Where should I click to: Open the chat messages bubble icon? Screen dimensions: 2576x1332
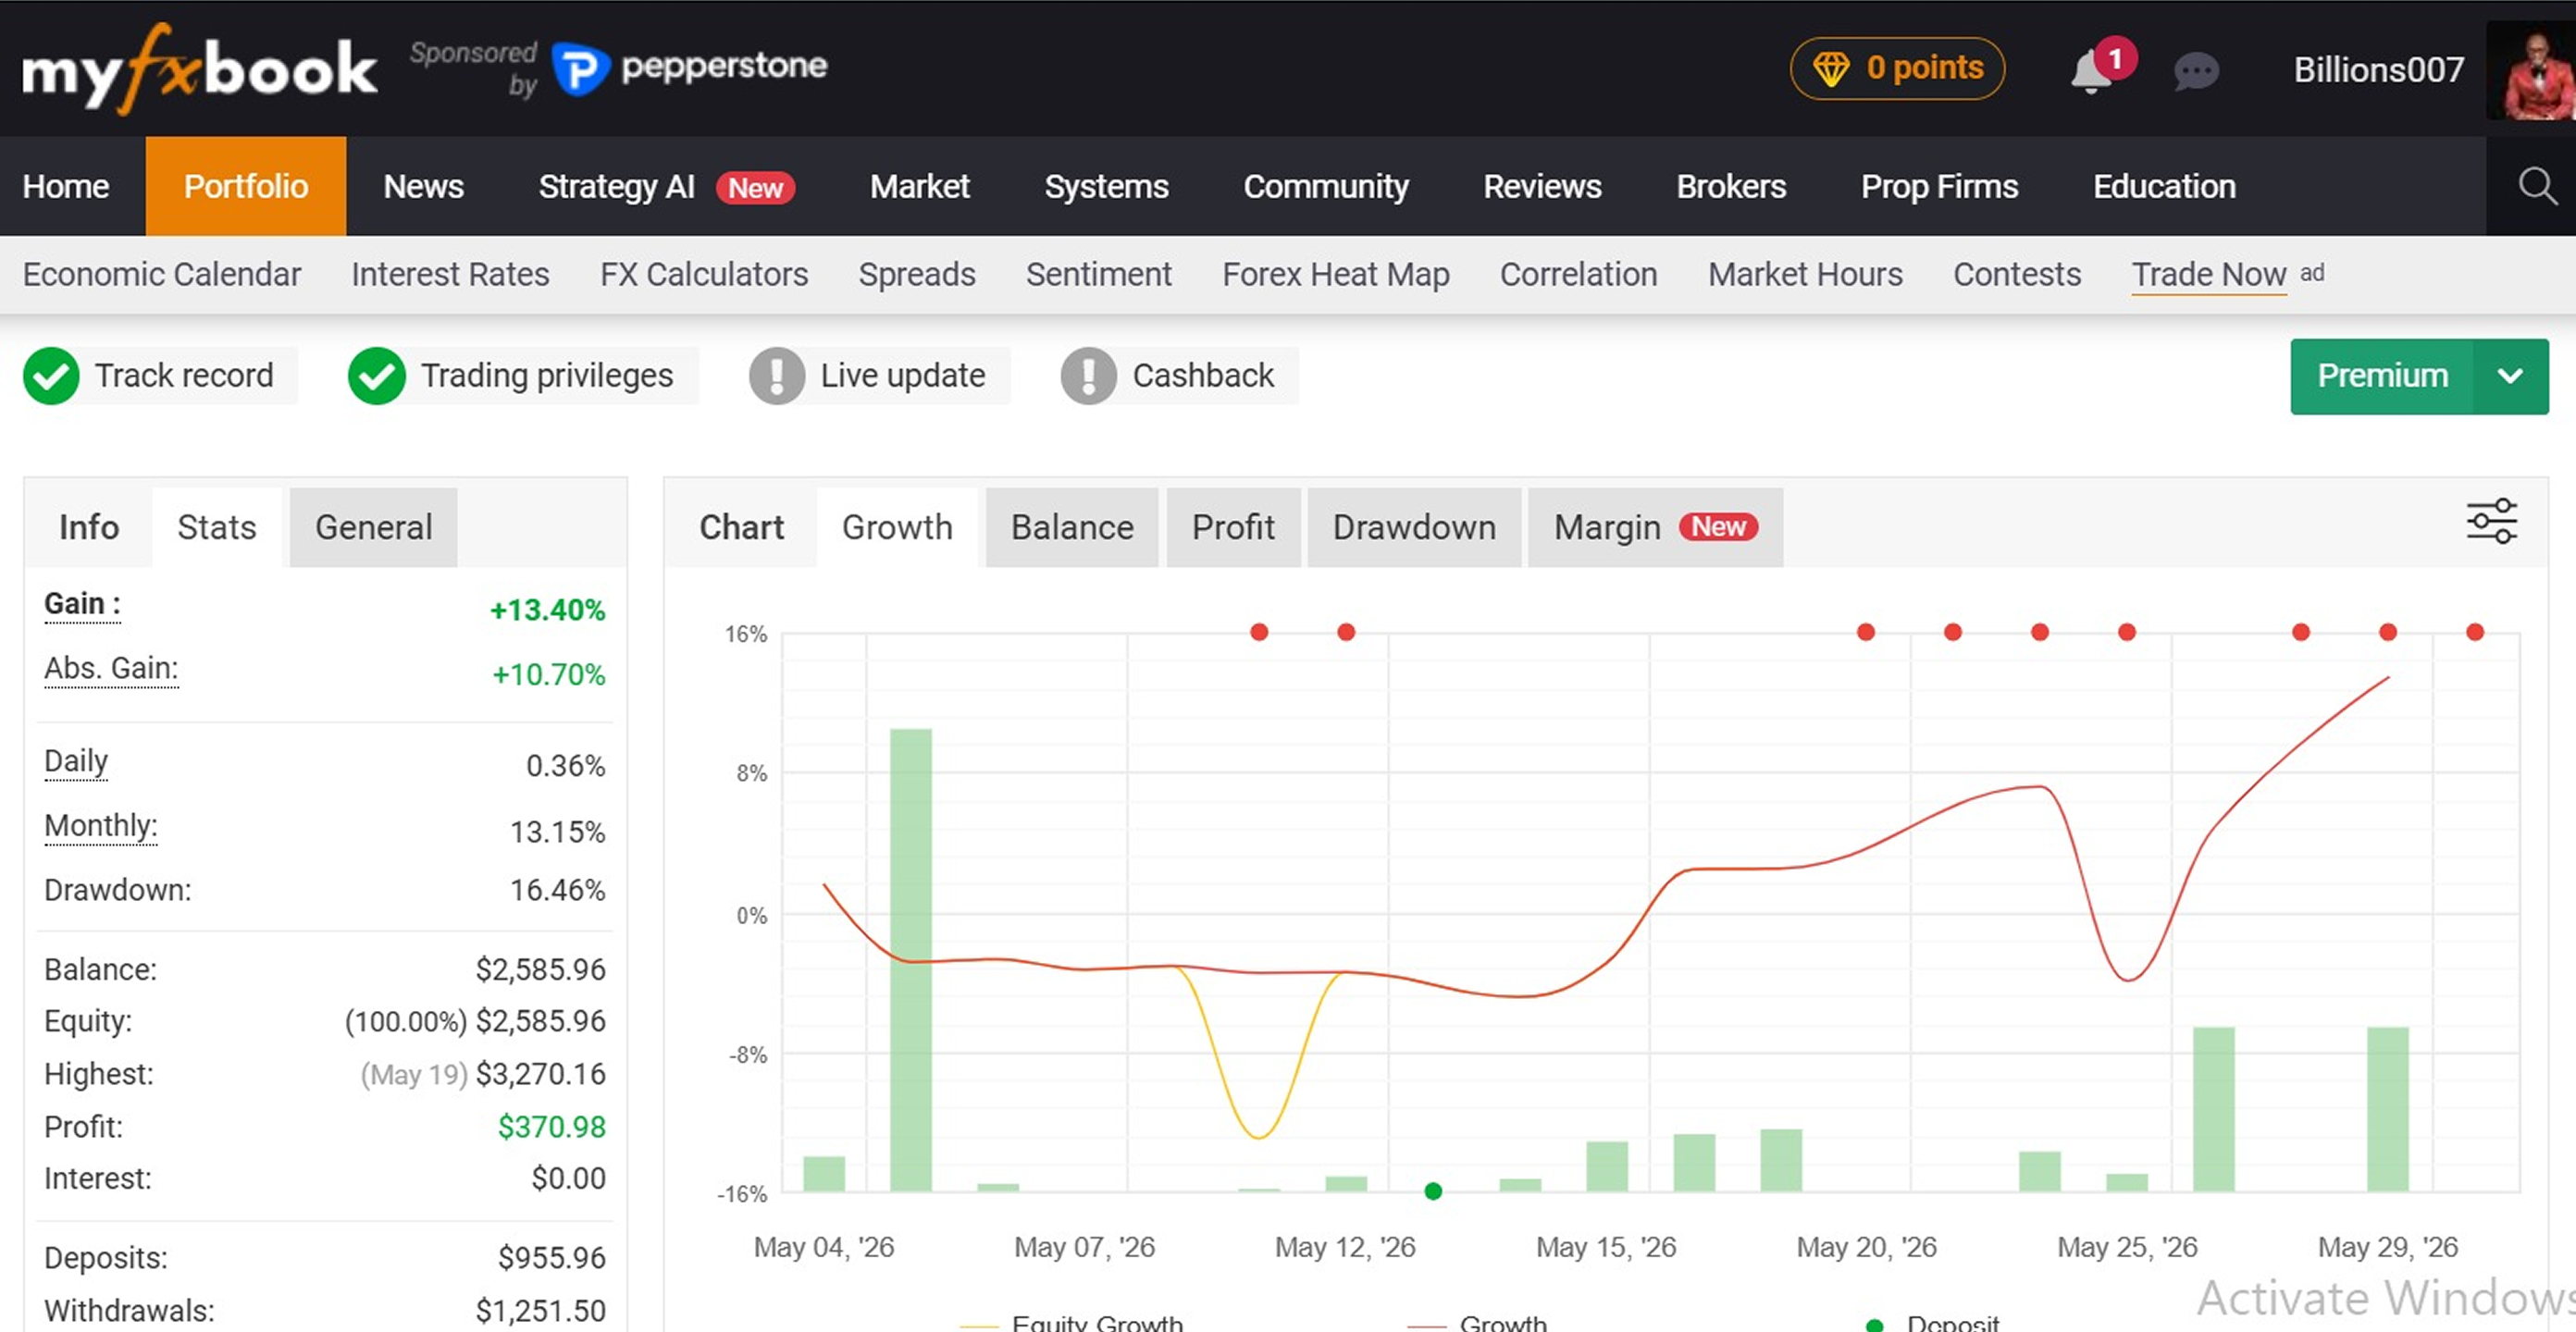[2196, 72]
